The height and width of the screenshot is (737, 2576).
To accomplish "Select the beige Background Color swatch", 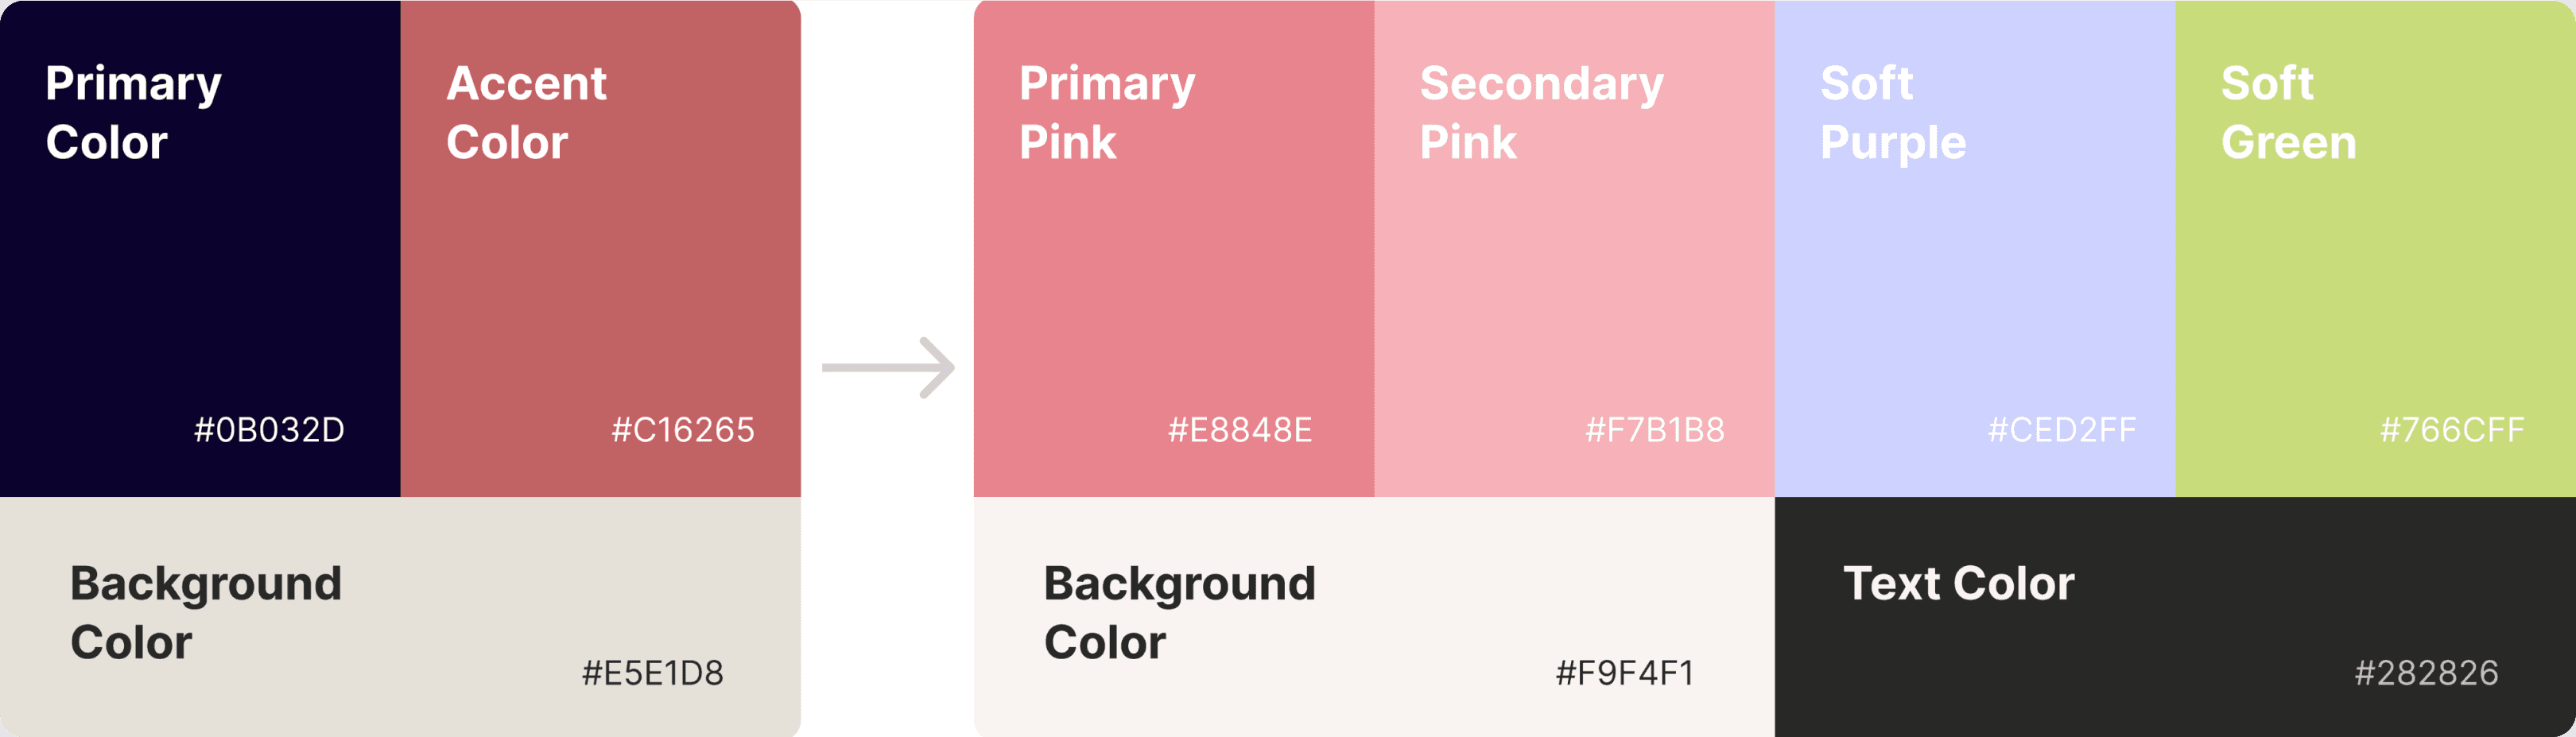I will 400,617.
